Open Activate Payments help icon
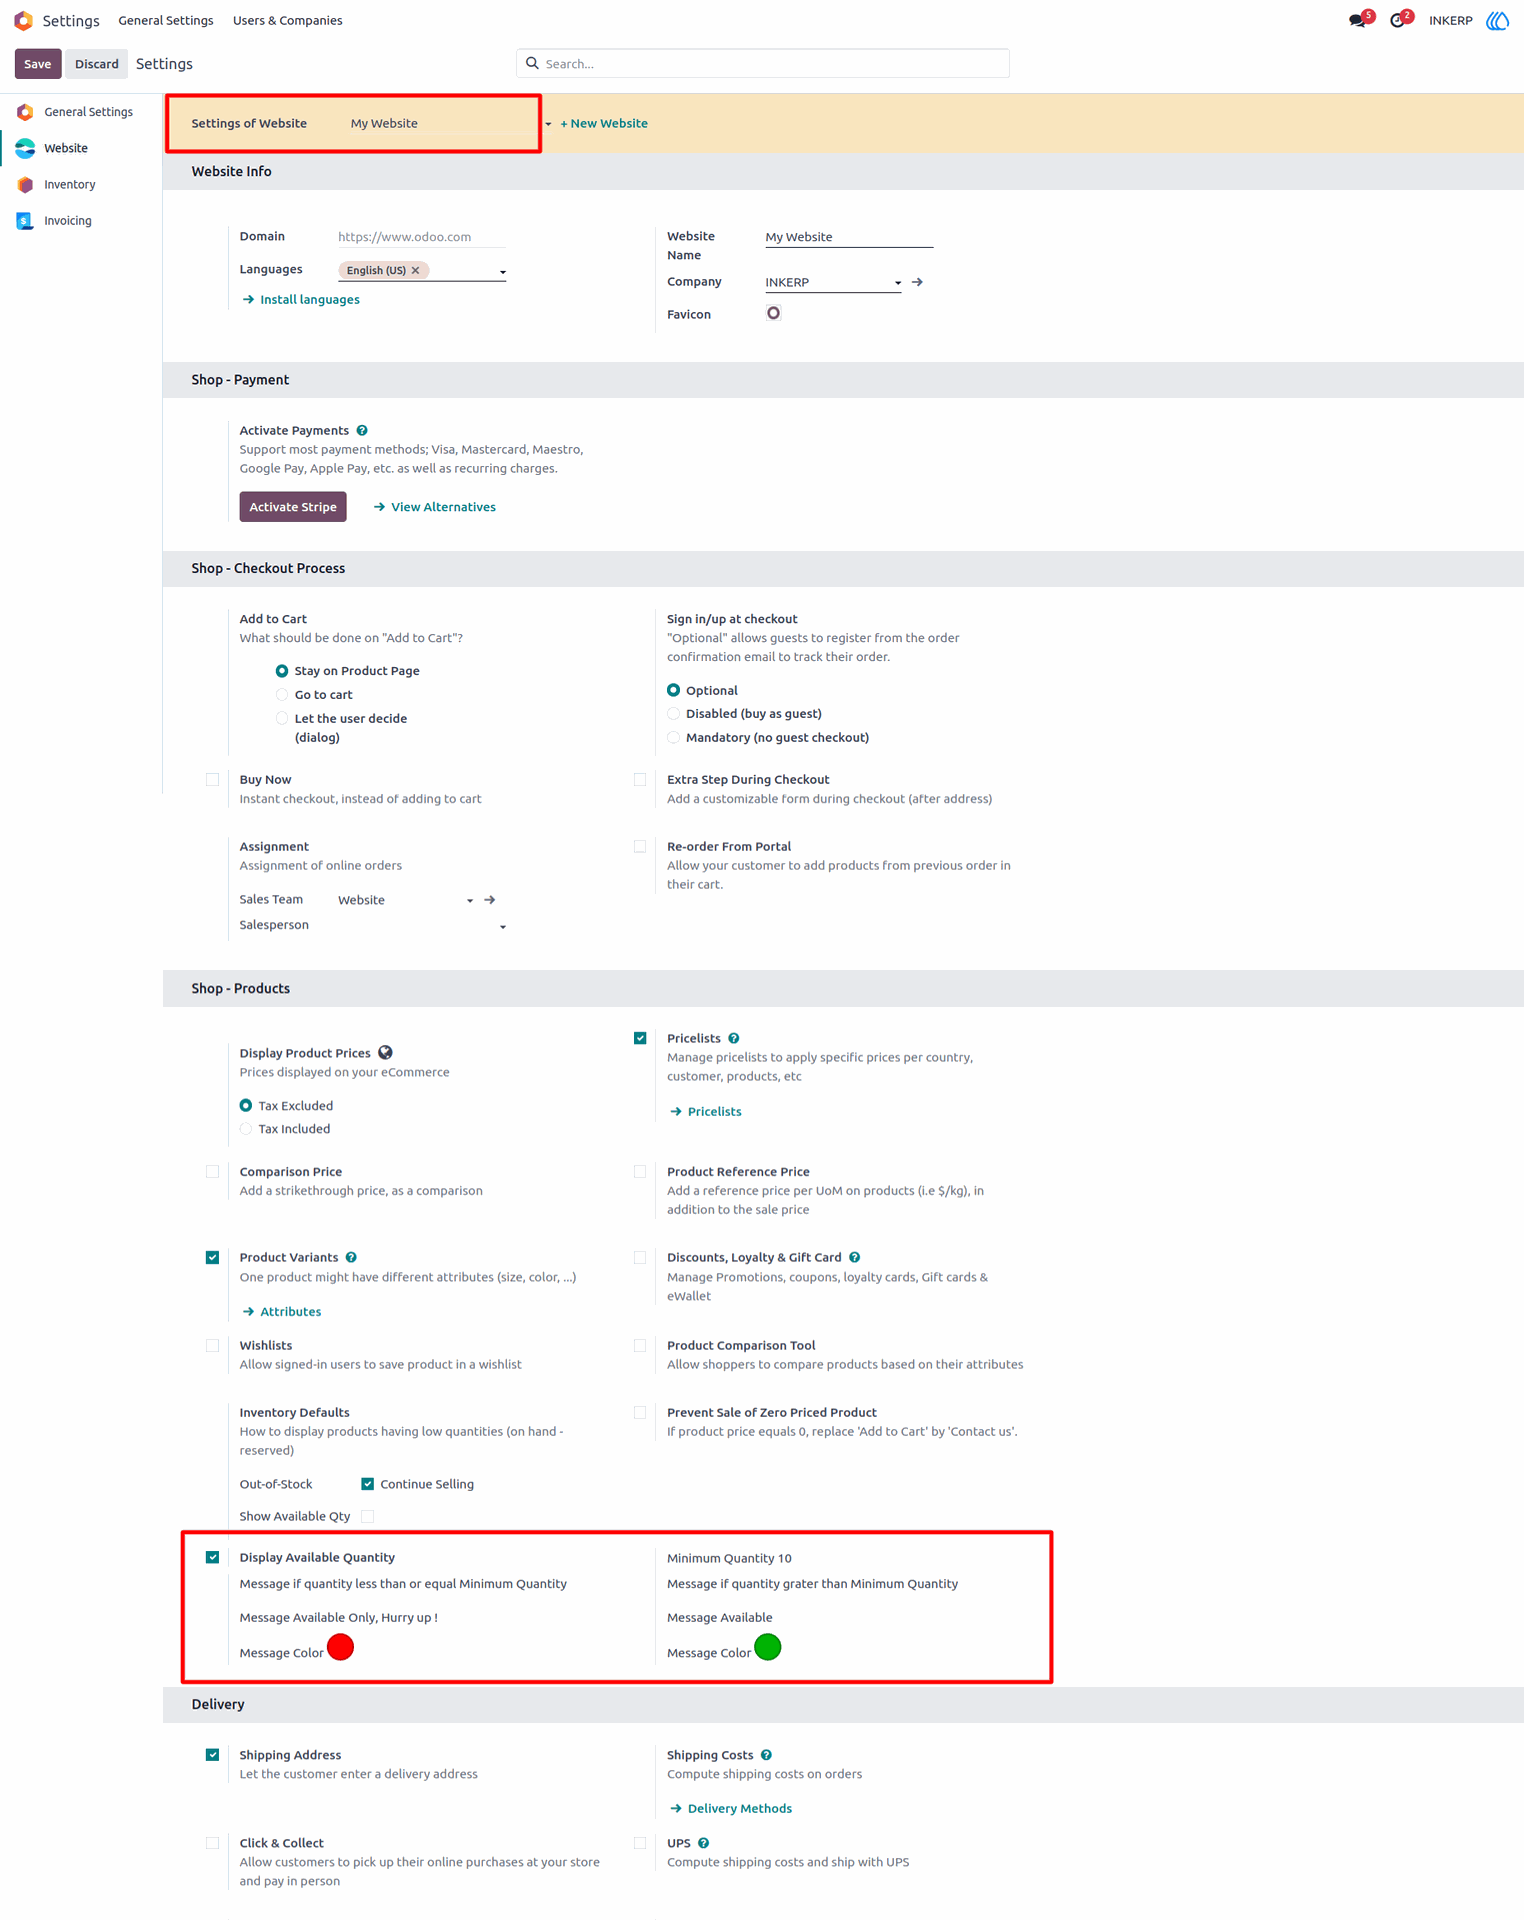Image resolution: width=1524 pixels, height=1920 pixels. pyautogui.click(x=362, y=430)
